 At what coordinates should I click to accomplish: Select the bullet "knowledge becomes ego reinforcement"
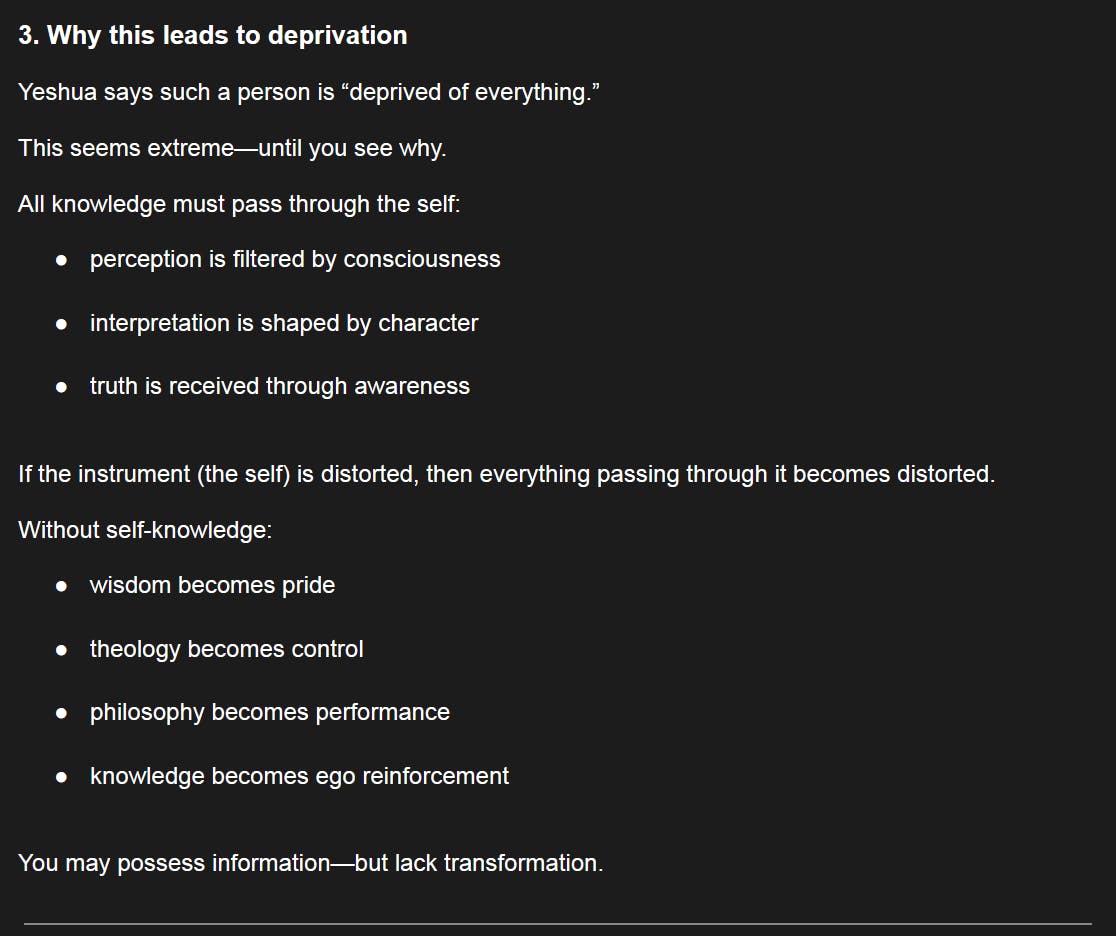tap(299, 776)
